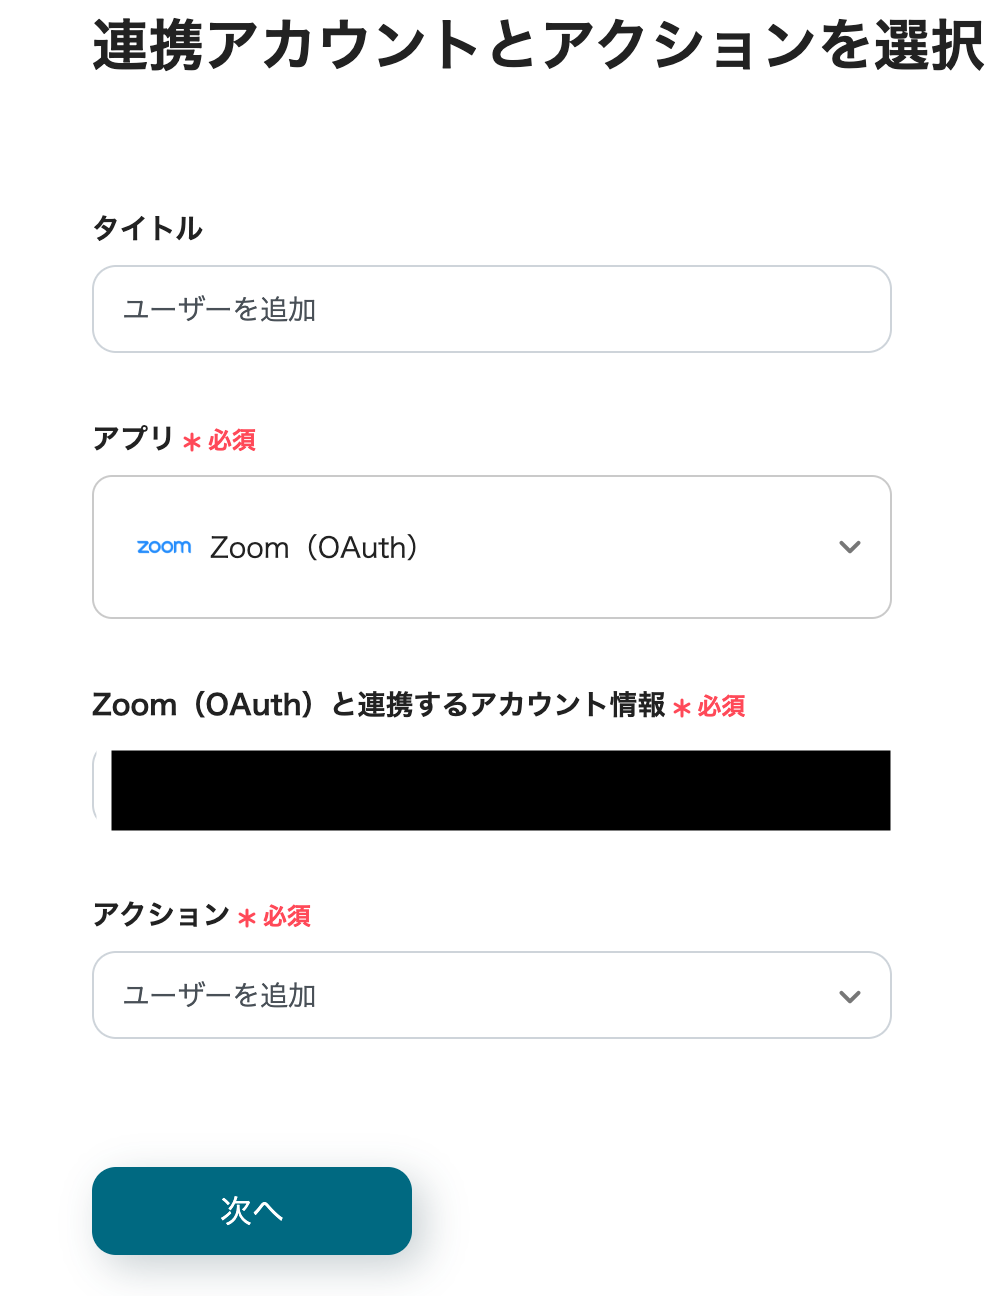Expand the Zoom（OAuth）app selection box
This screenshot has height=1296, width=994.
pos(491,547)
